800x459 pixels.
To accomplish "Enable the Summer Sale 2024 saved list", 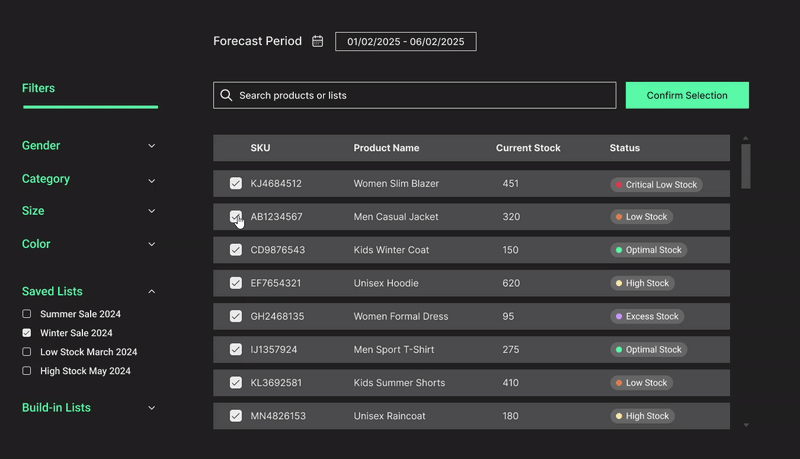I will (x=27, y=314).
